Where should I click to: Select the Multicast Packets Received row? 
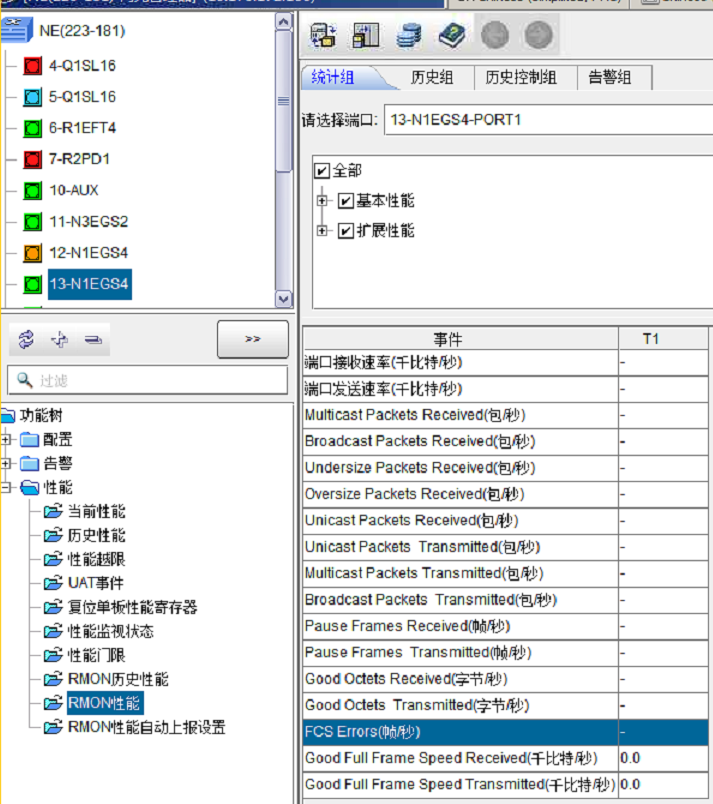[x=505, y=415]
